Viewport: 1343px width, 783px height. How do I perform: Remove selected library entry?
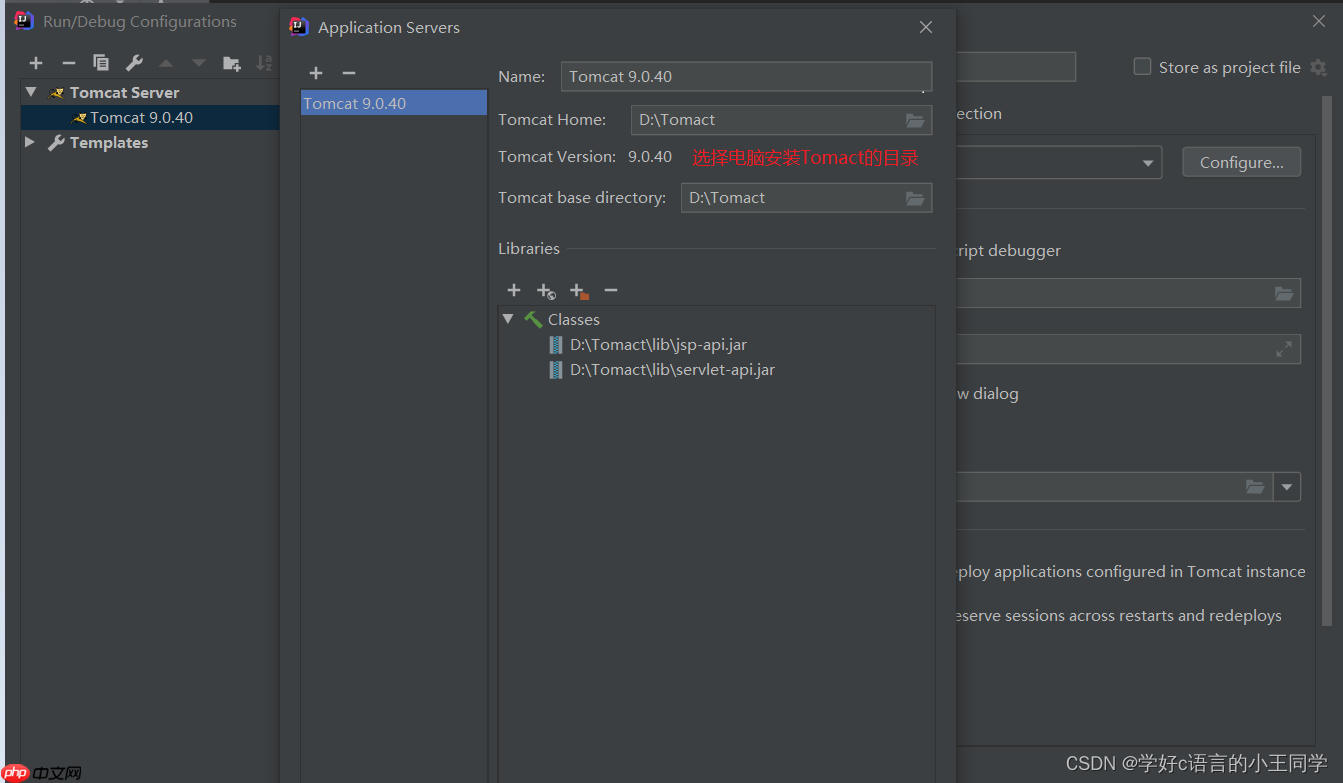point(611,290)
